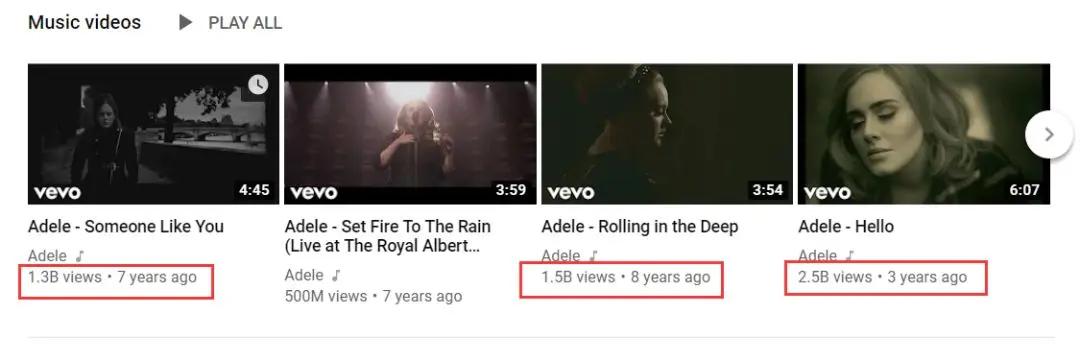
Task: Click music note beside Adele under Someone Like You
Action: point(80,256)
